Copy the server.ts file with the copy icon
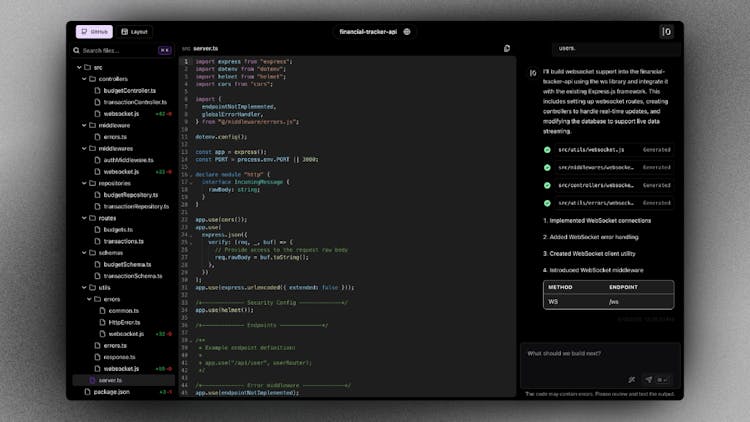This screenshot has height=422, width=750. (x=507, y=48)
